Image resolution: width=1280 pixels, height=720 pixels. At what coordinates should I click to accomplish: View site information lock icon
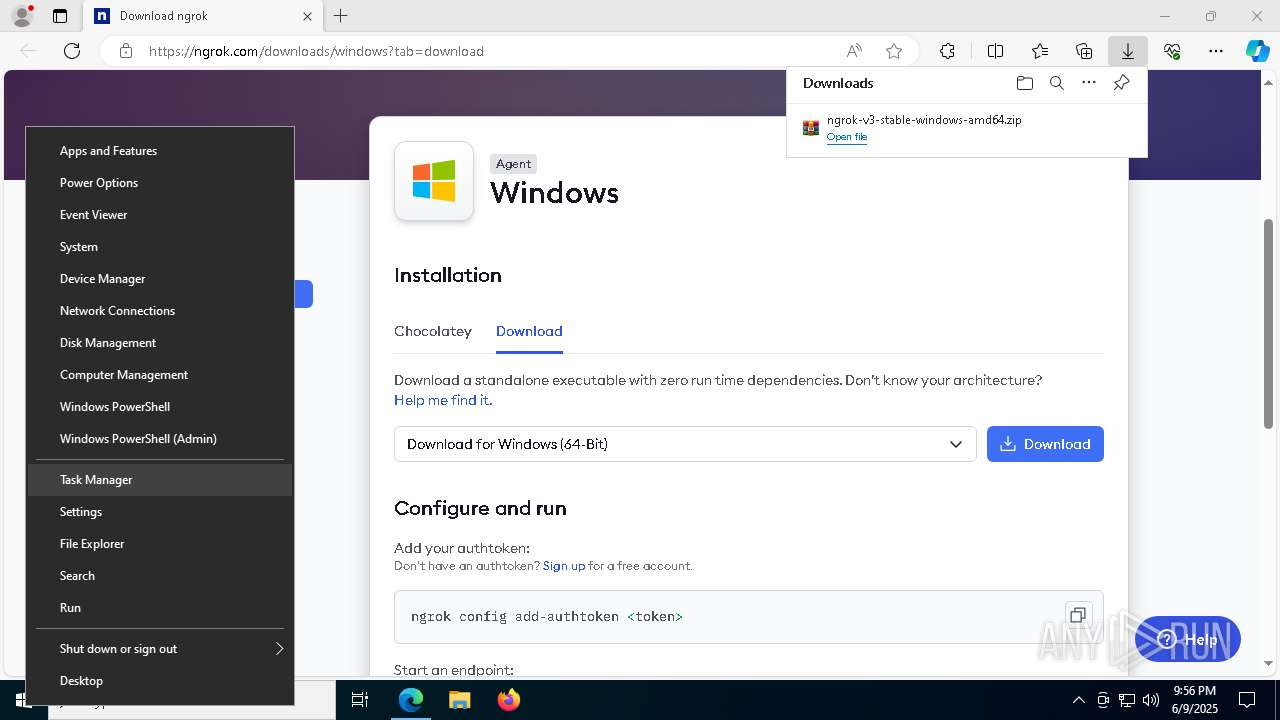click(x=126, y=51)
